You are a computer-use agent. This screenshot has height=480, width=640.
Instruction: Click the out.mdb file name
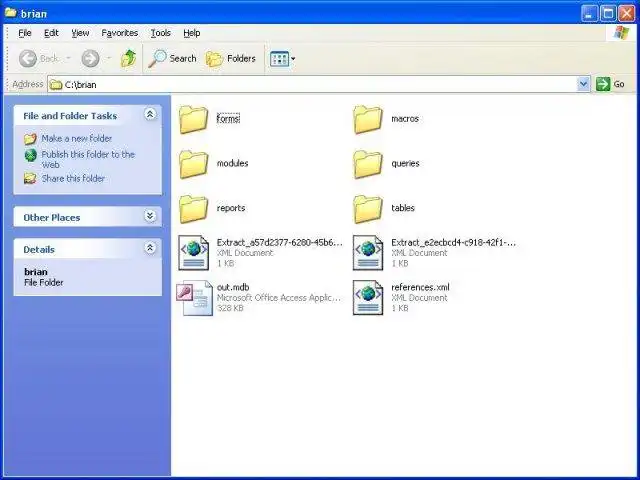[233, 287]
